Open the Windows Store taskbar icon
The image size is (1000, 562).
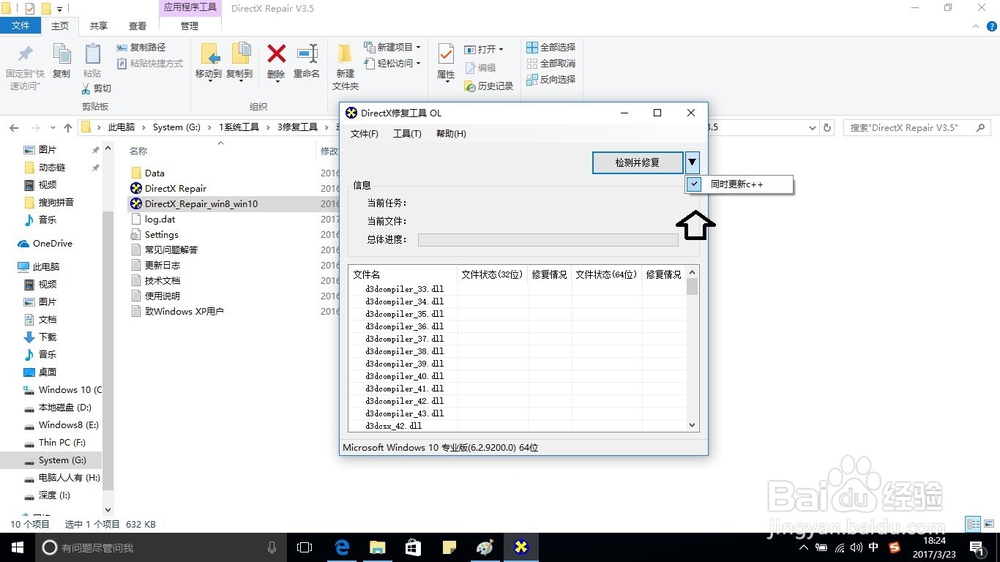click(x=413, y=547)
